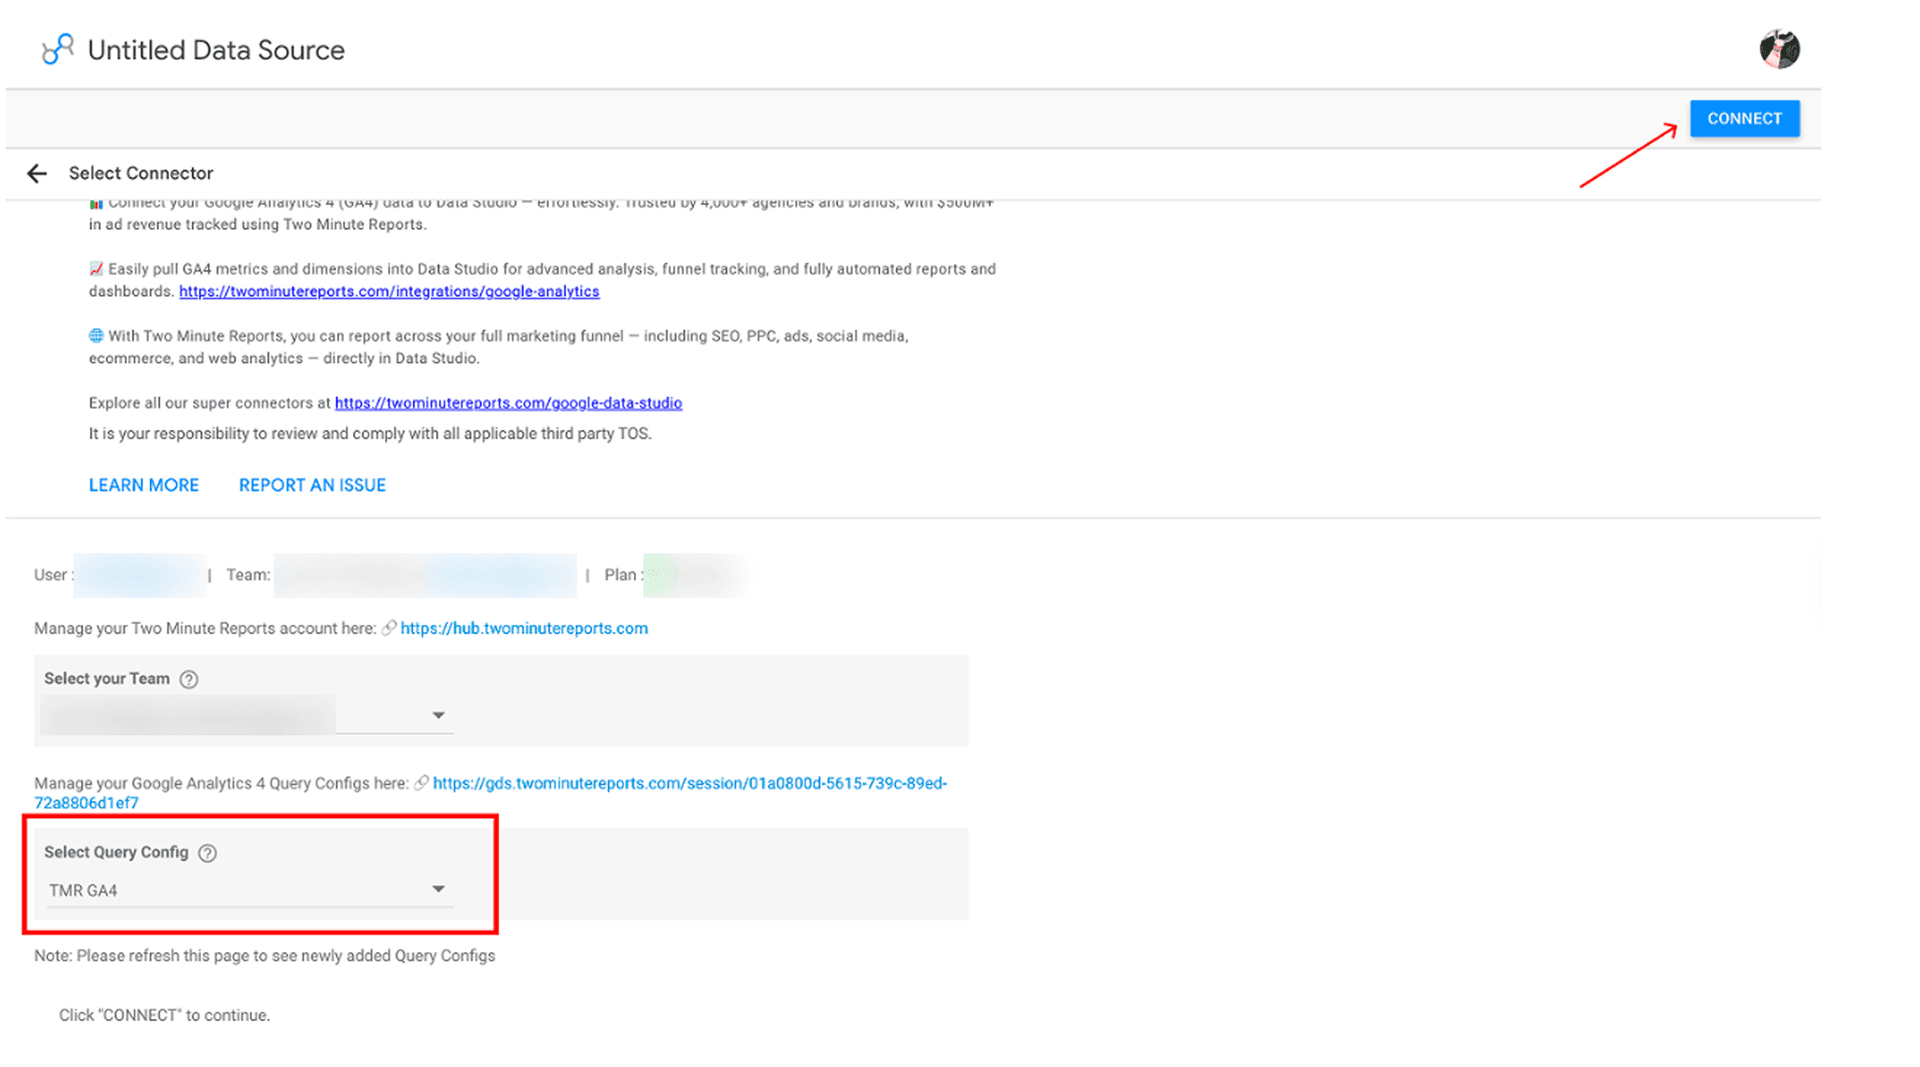Click the refresh page note text
The image size is (1920, 1067).
[x=265, y=956]
